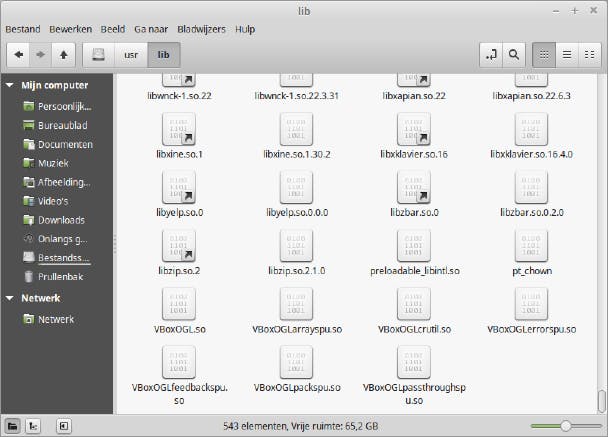Click the libwnck-1.so.22.3.31 file name
The width and height of the screenshot is (608, 437).
tap(297, 96)
